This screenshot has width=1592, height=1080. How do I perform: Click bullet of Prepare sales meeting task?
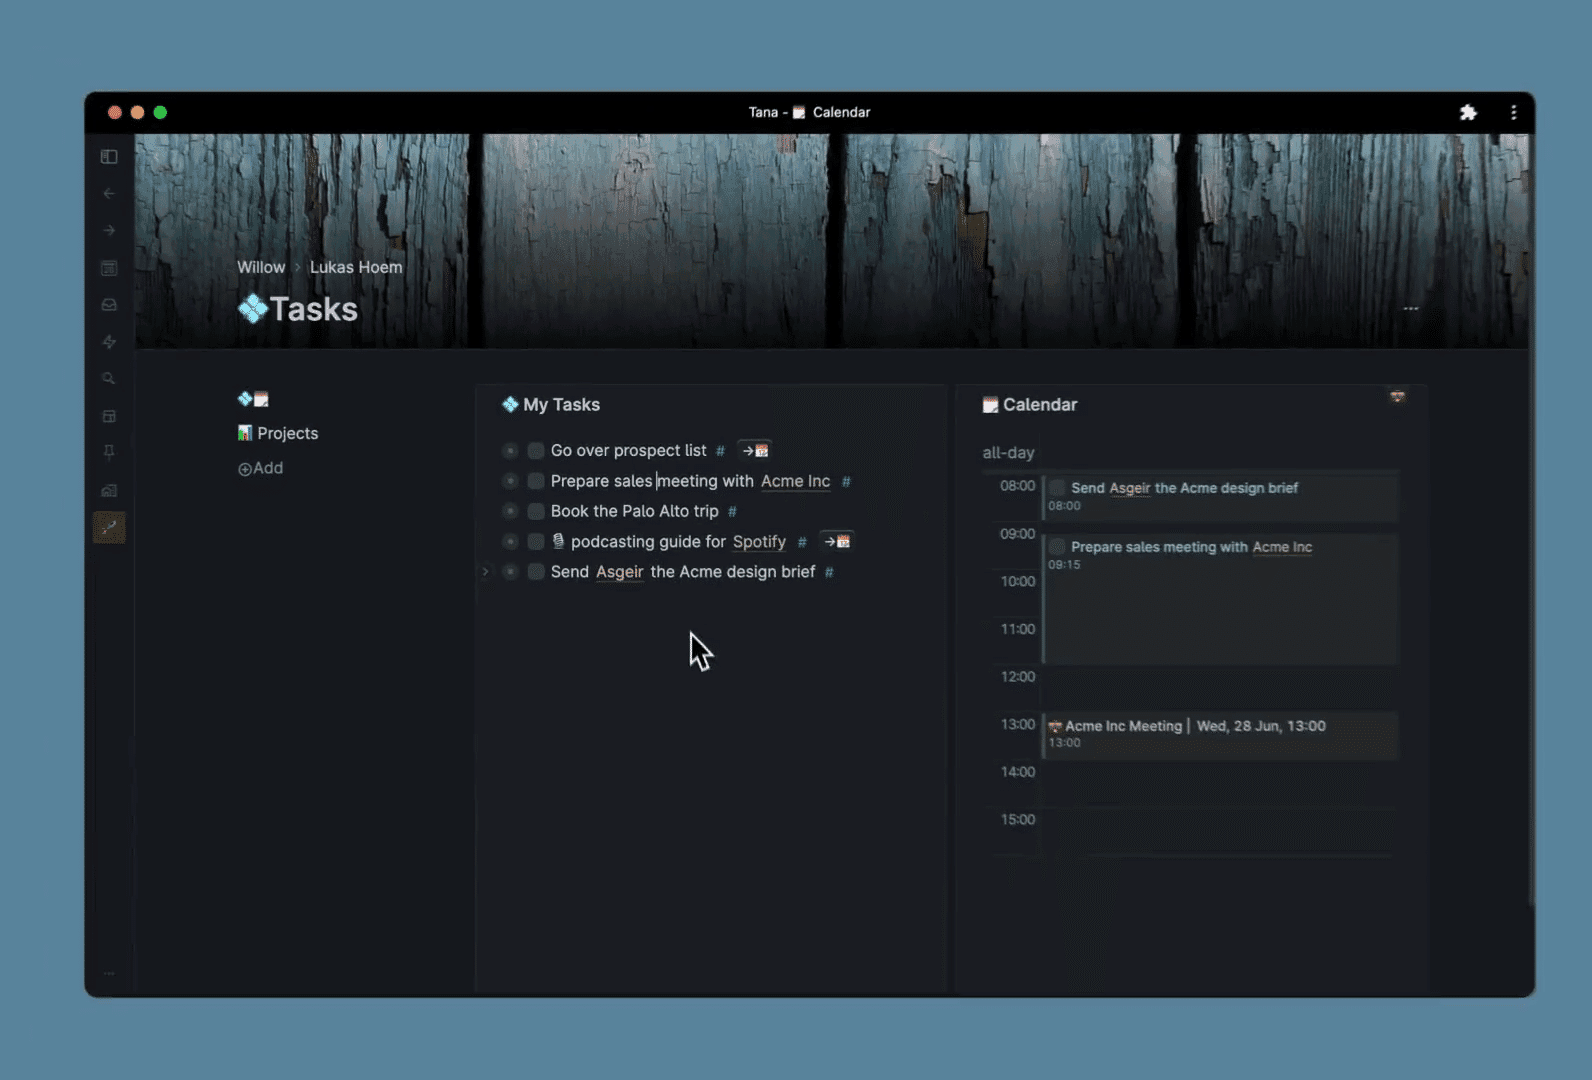[510, 481]
